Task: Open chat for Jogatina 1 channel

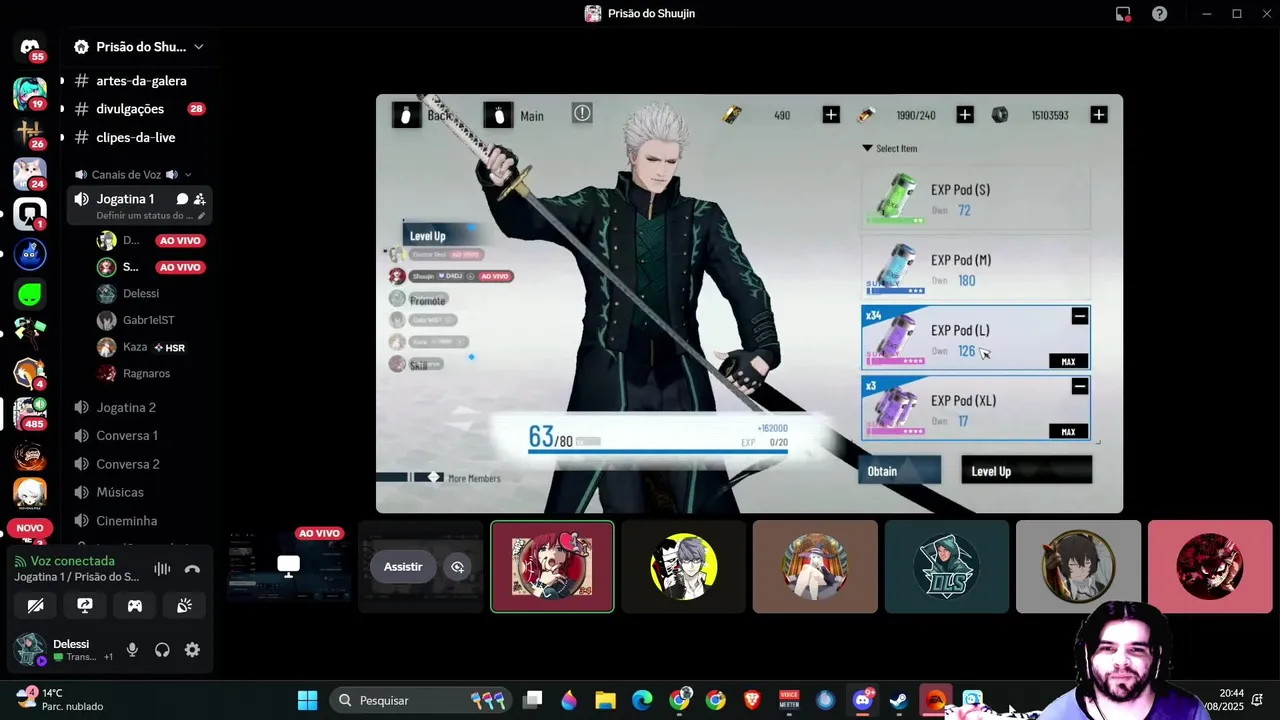Action: [x=182, y=199]
